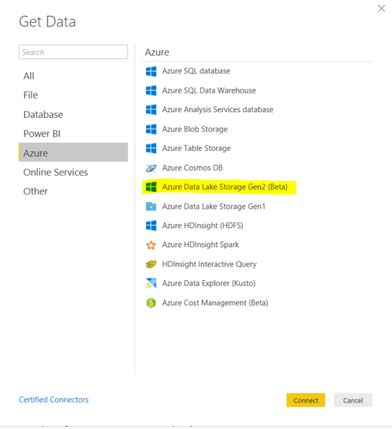Select the Other category
The width and height of the screenshot is (392, 429).
35,191
